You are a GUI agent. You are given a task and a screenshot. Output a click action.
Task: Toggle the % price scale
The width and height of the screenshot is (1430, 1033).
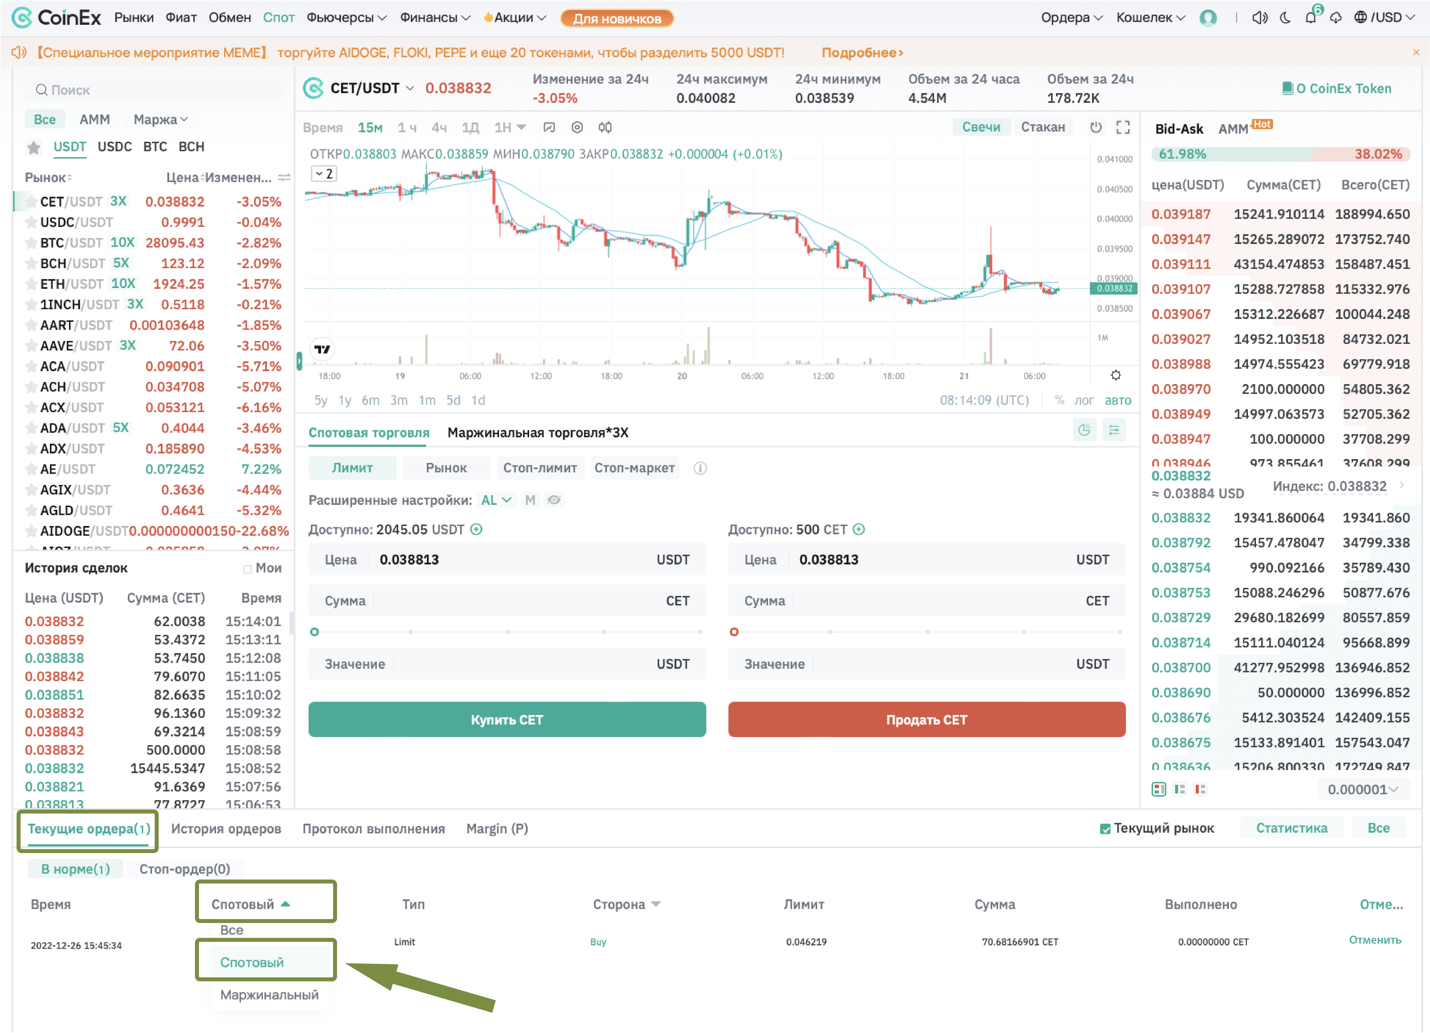[x=1059, y=400]
